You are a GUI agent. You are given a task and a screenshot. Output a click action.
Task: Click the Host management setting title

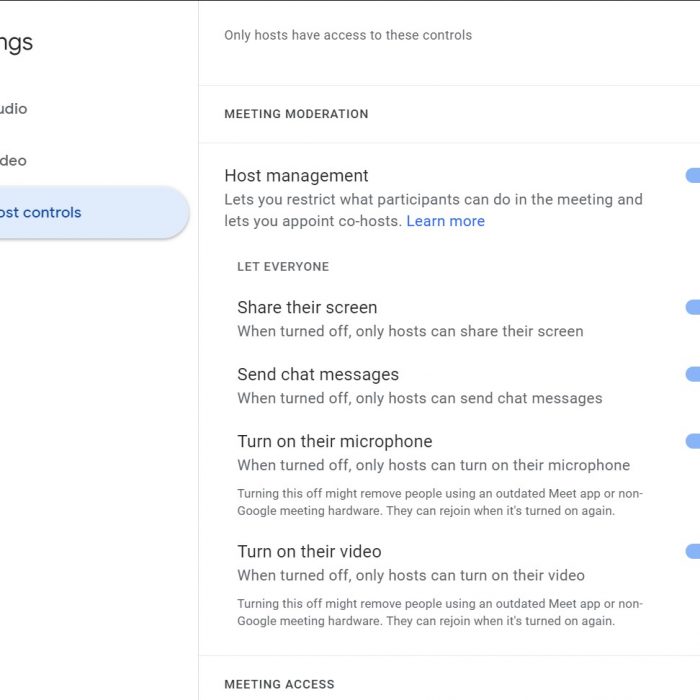tap(296, 175)
